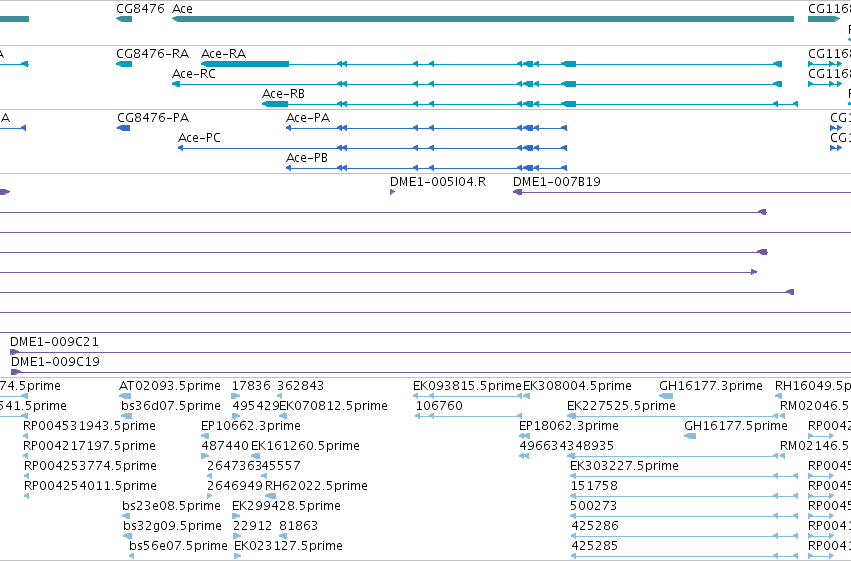Select the Ace-PA coding feature label
The image size is (851, 561).
tap(308, 118)
